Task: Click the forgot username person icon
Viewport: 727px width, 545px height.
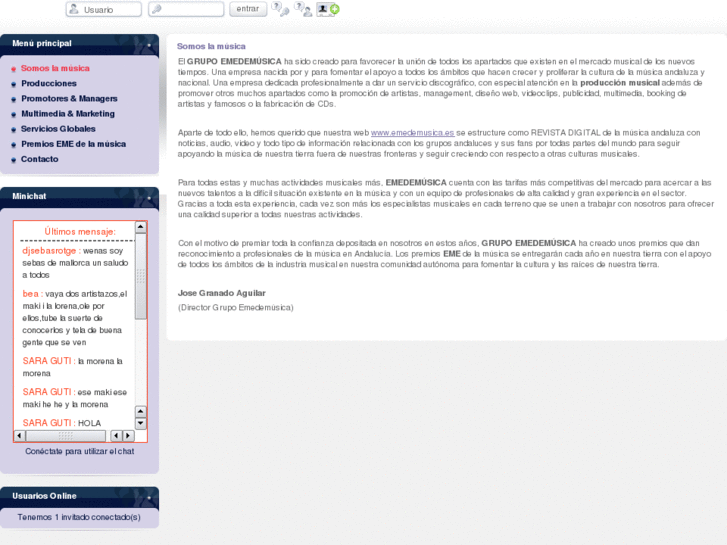Action: 304,9
